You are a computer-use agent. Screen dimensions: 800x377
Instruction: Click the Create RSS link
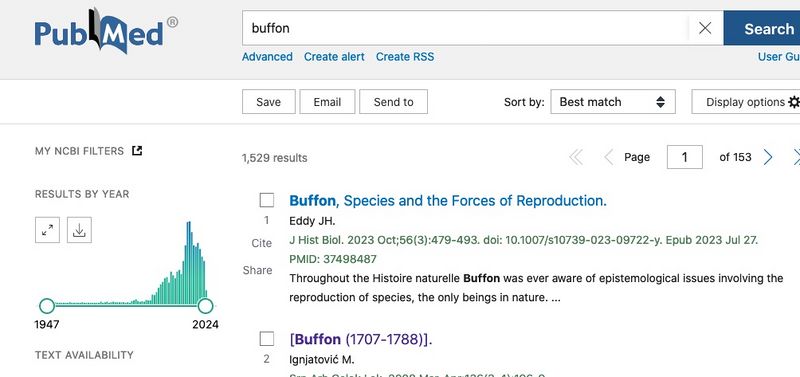[405, 57]
